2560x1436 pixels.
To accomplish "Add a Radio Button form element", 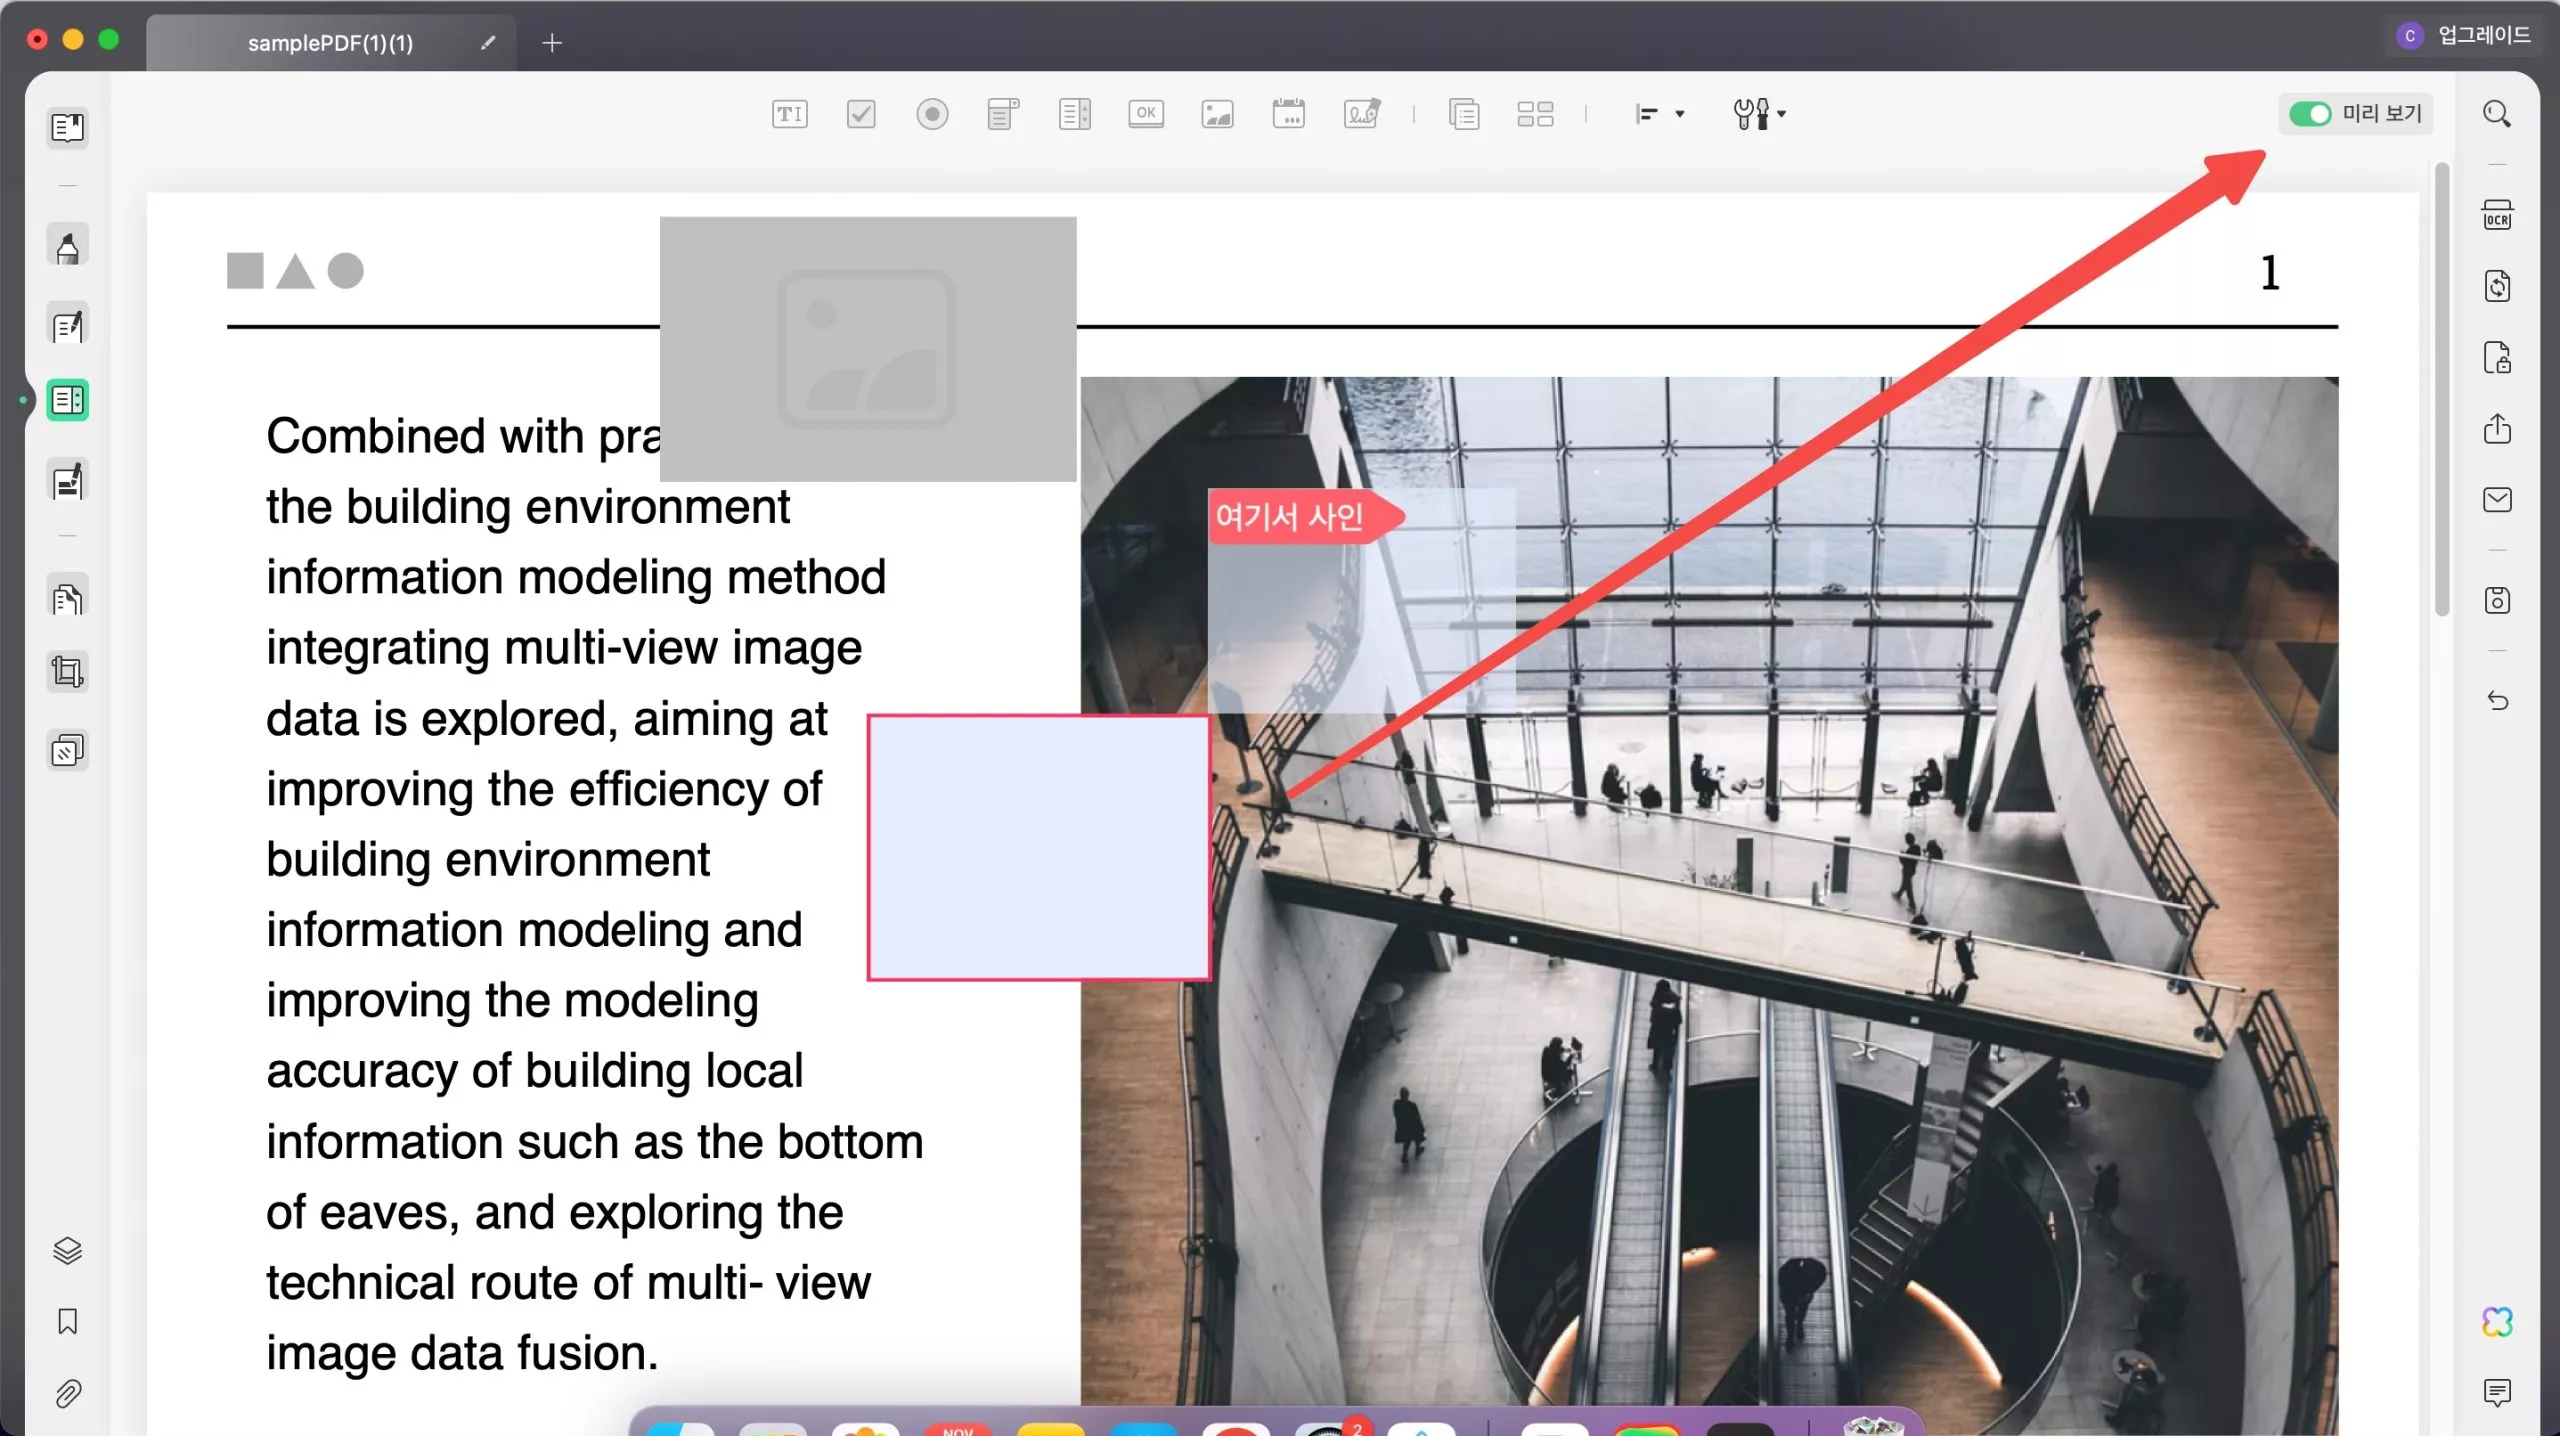I will coord(932,114).
